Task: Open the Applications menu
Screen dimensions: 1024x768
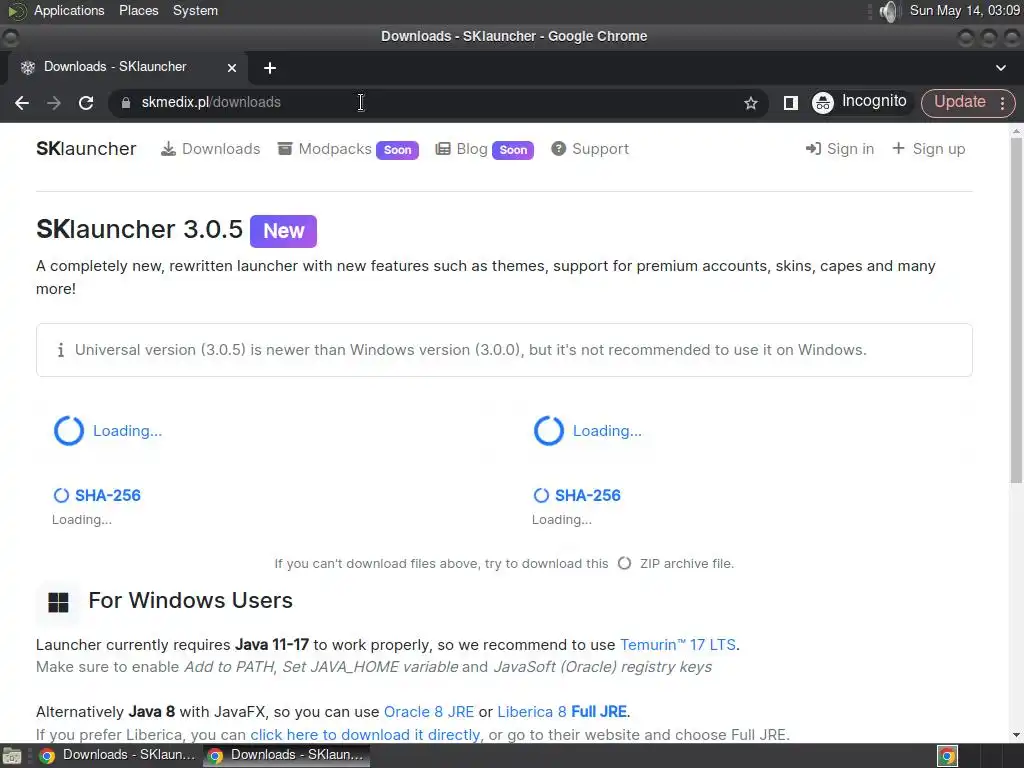Action: (69, 11)
